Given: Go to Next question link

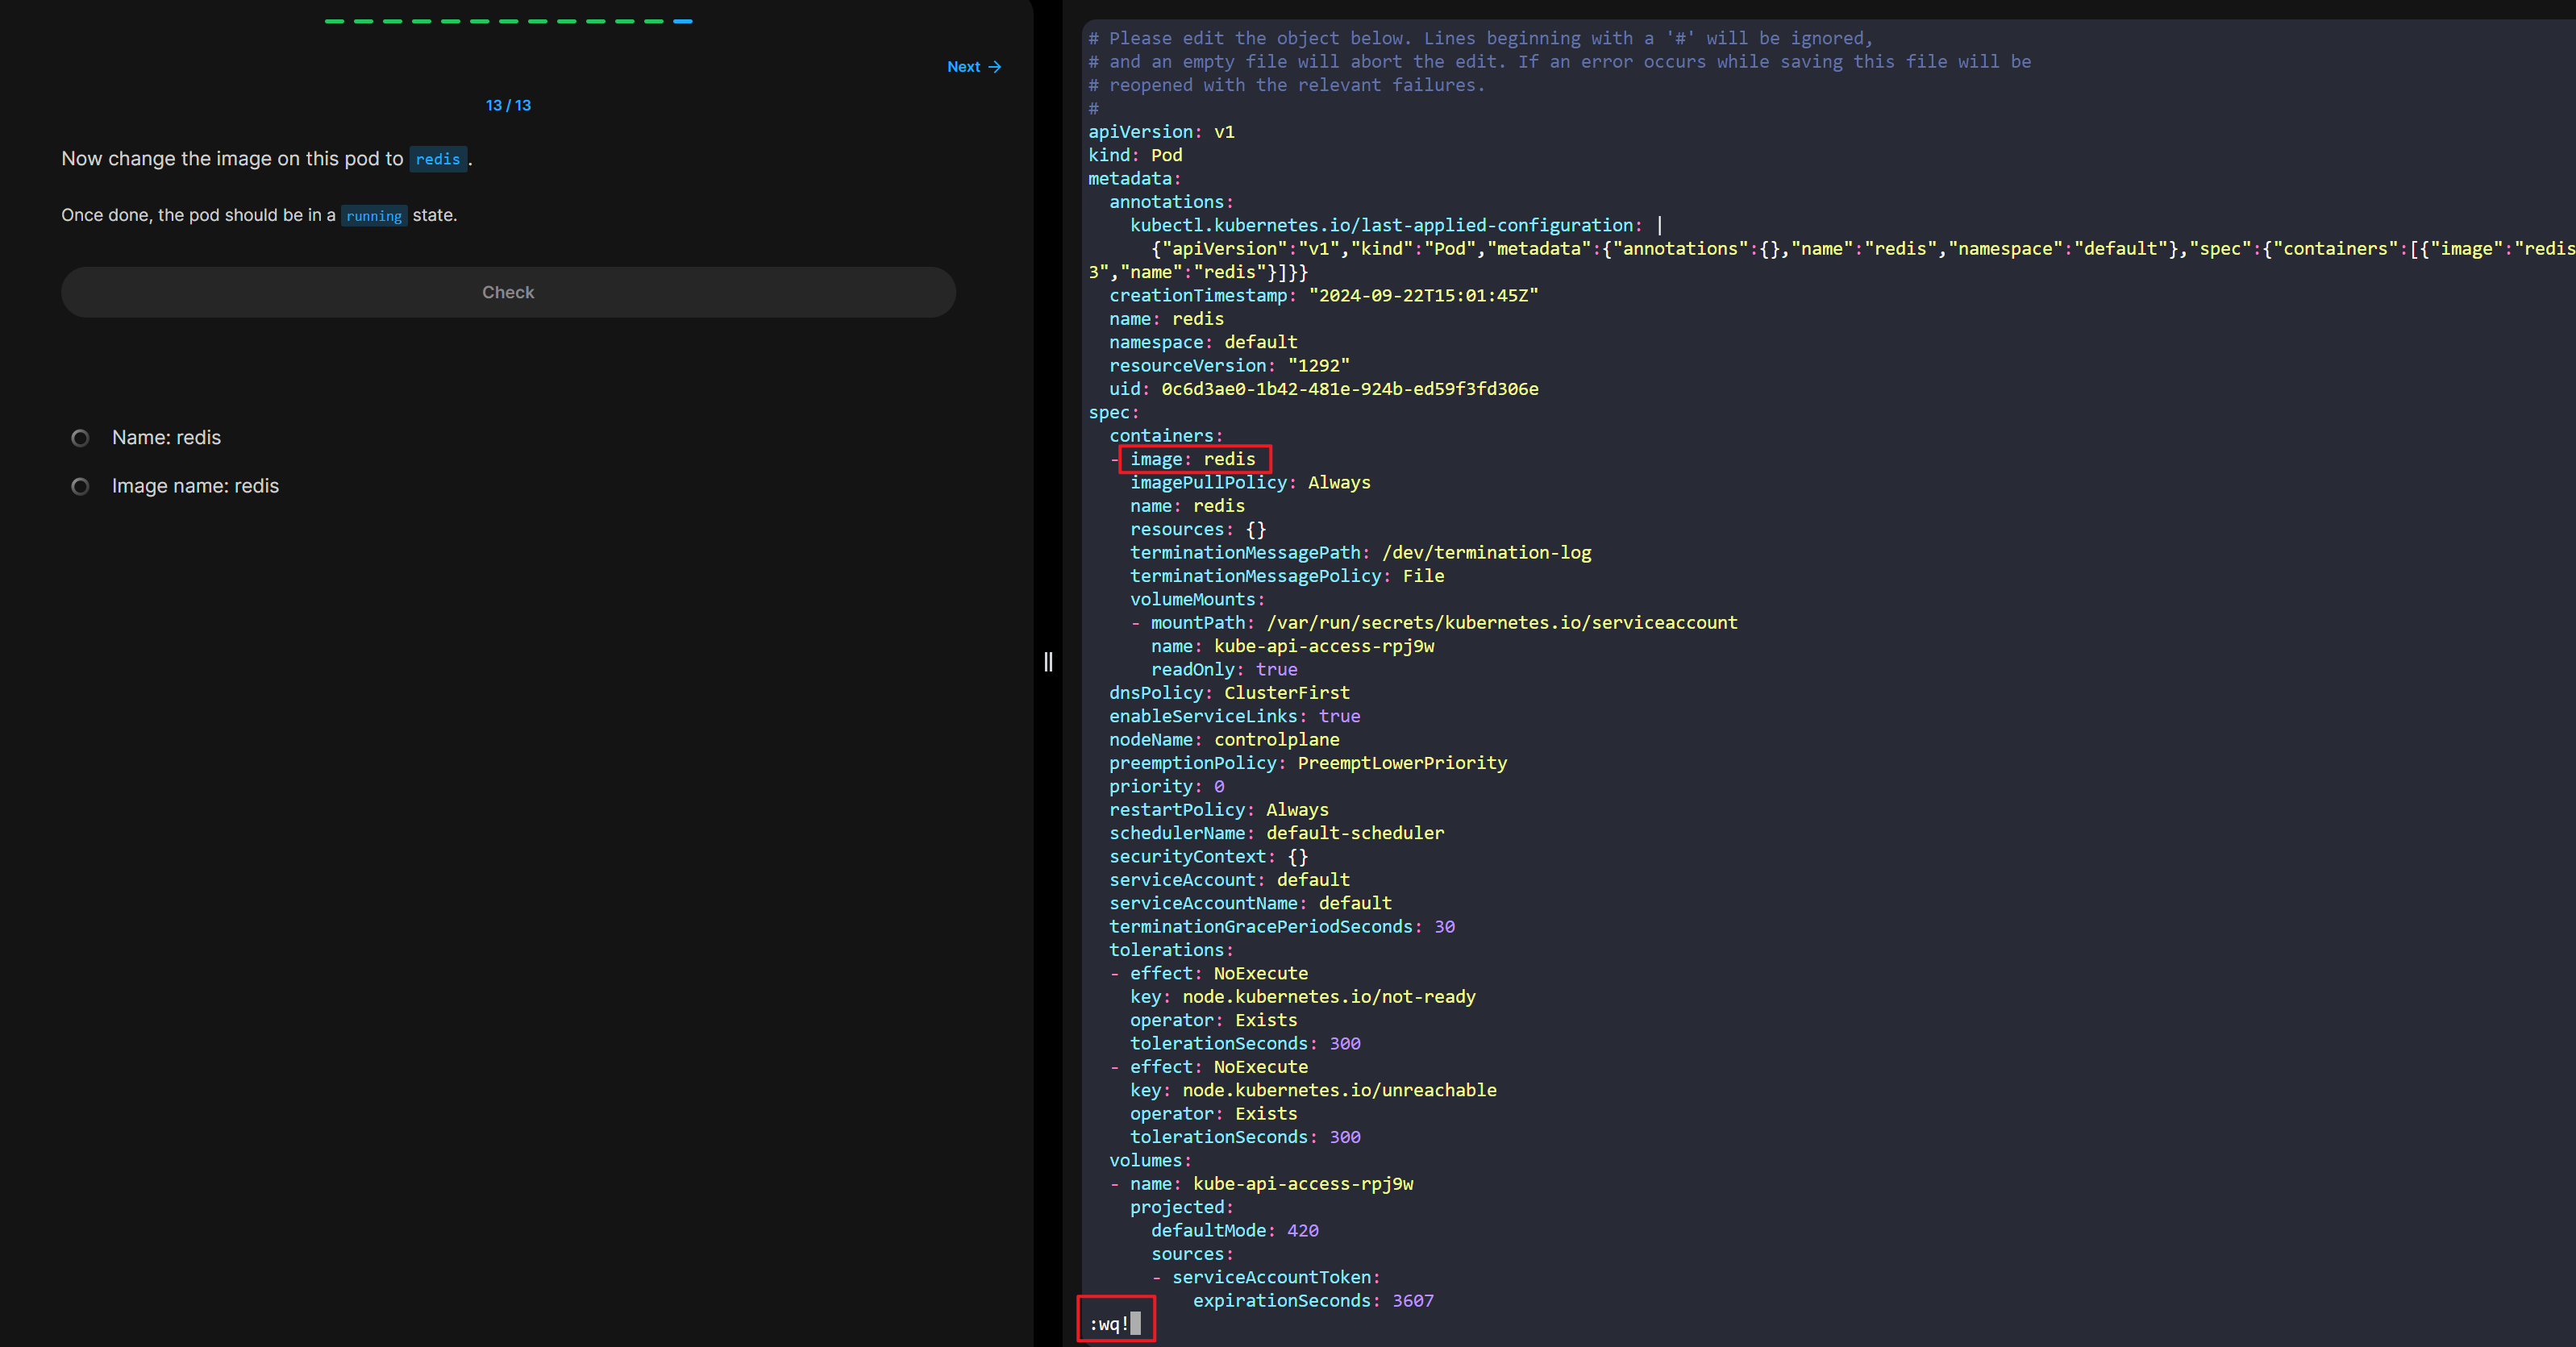Looking at the screenshot, I should coord(964,67).
